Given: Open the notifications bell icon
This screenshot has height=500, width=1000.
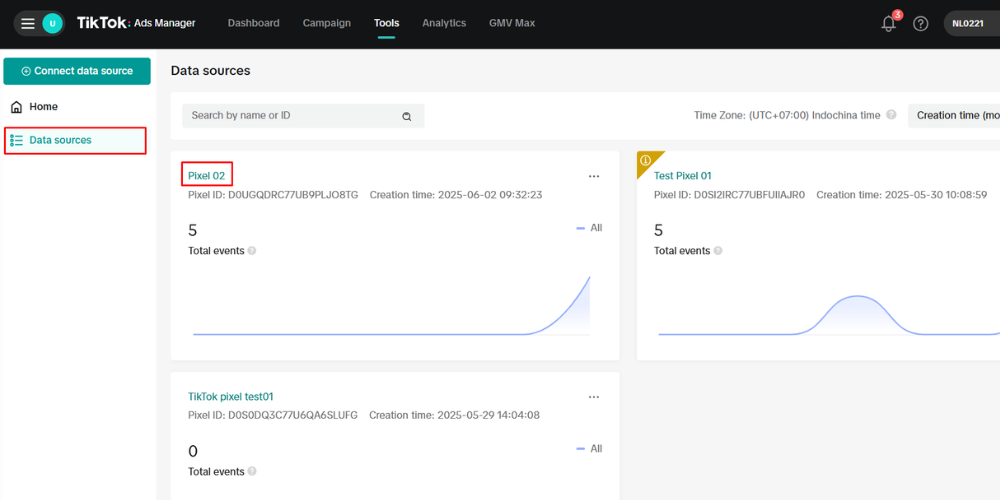Looking at the screenshot, I should 888,24.
